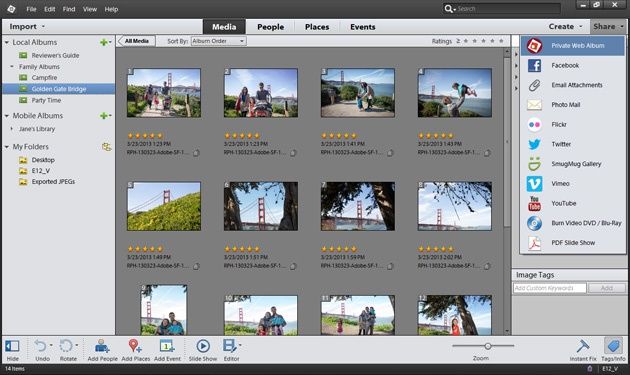The image size is (630, 375).
Task: Collapse the Local Albums section
Action: pos(7,42)
